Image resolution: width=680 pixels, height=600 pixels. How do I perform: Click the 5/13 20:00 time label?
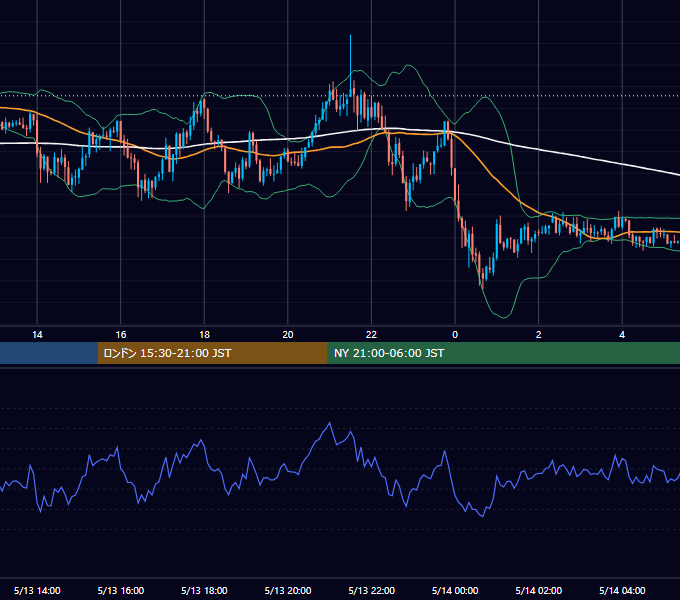click(x=288, y=590)
